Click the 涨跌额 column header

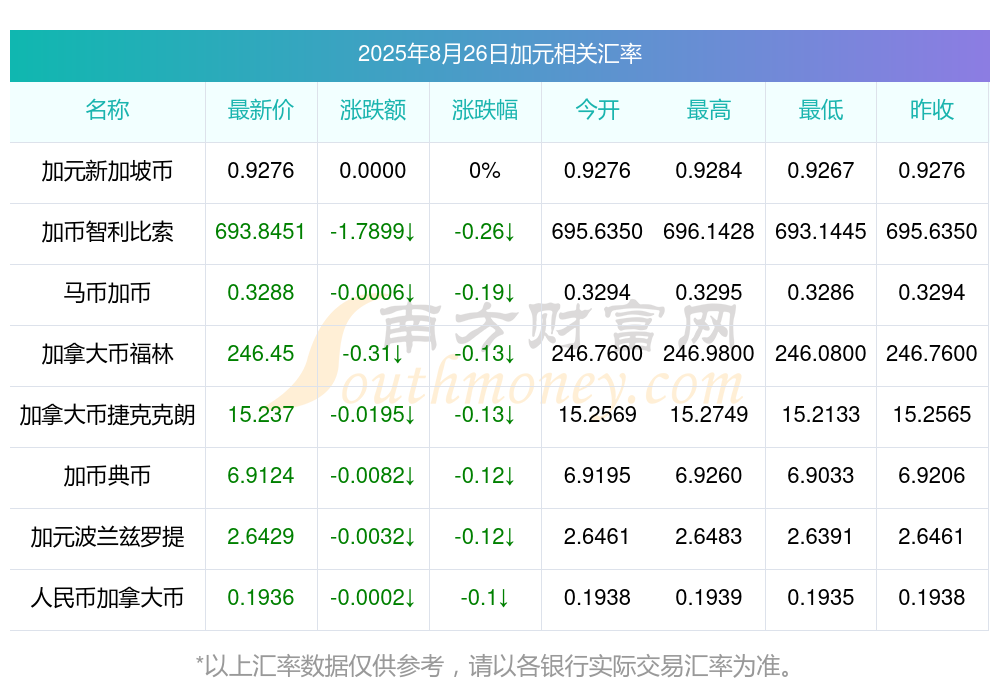(x=373, y=110)
